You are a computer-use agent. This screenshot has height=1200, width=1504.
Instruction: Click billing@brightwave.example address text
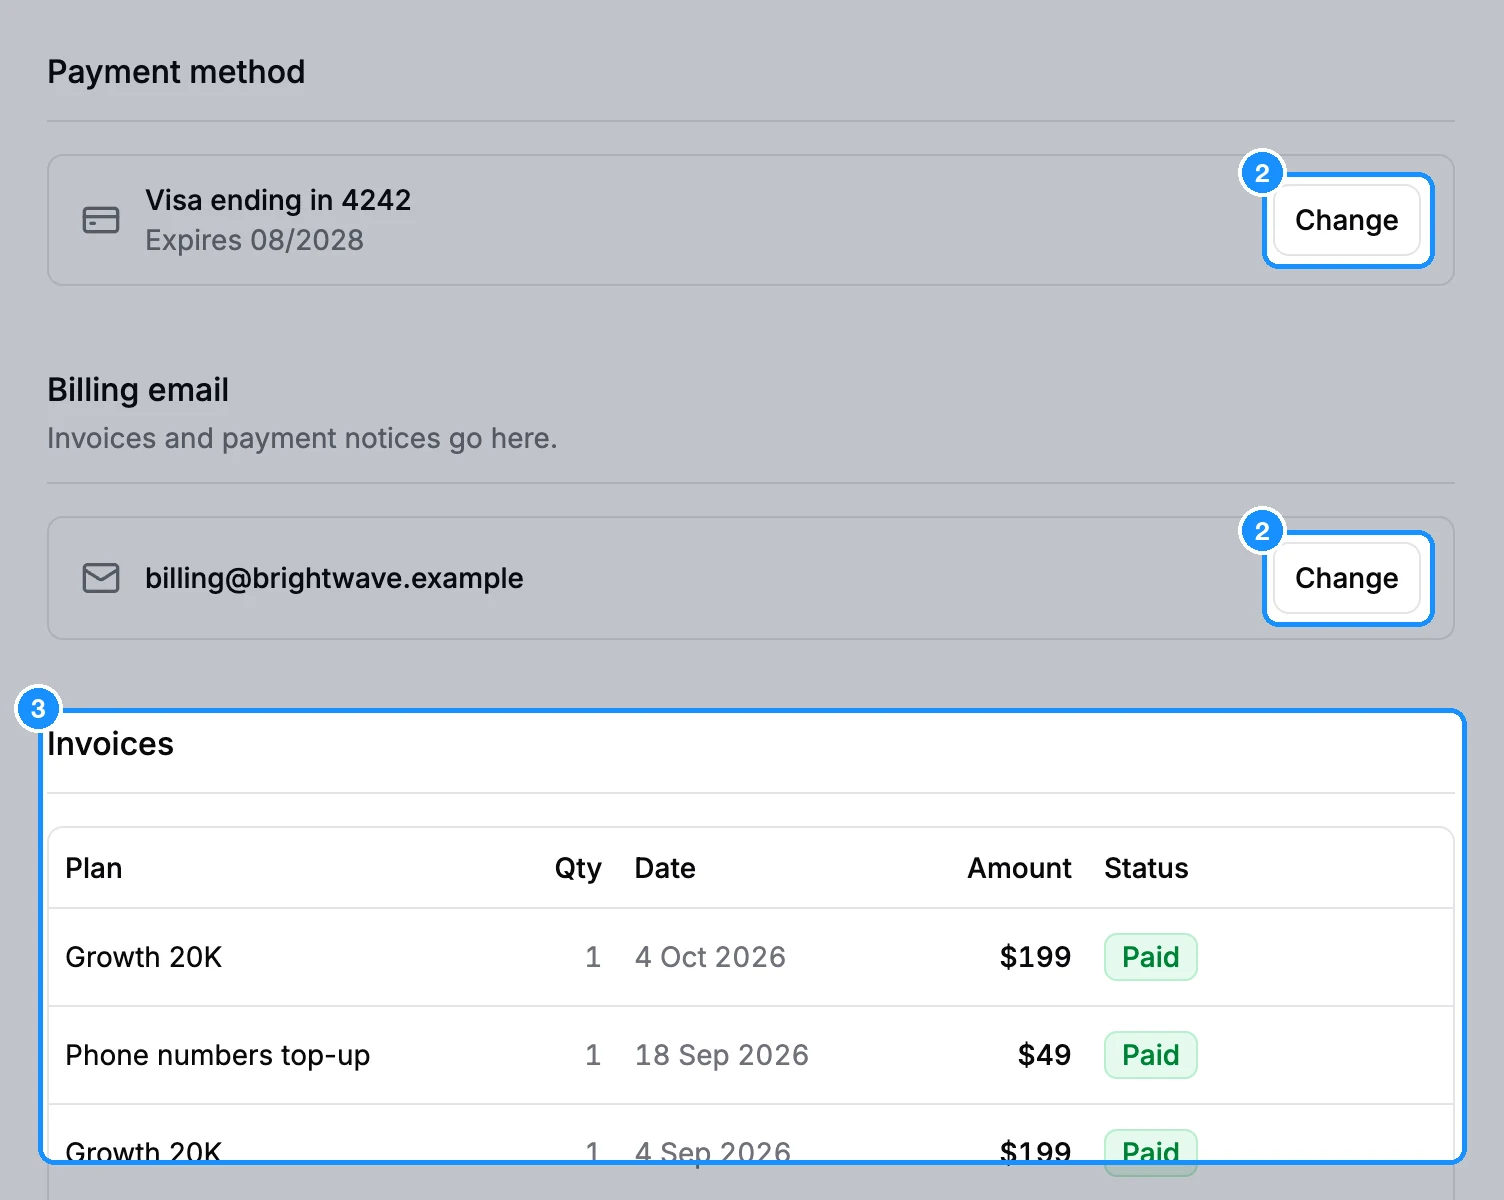tap(334, 578)
